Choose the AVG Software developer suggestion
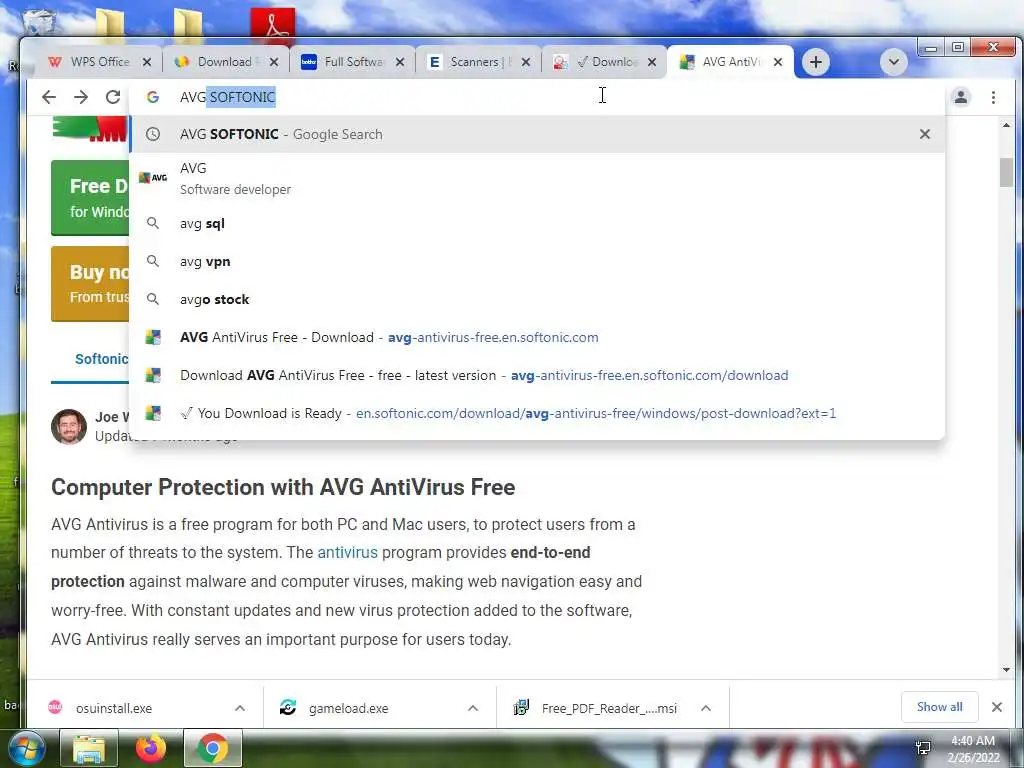 pyautogui.click(x=537, y=178)
